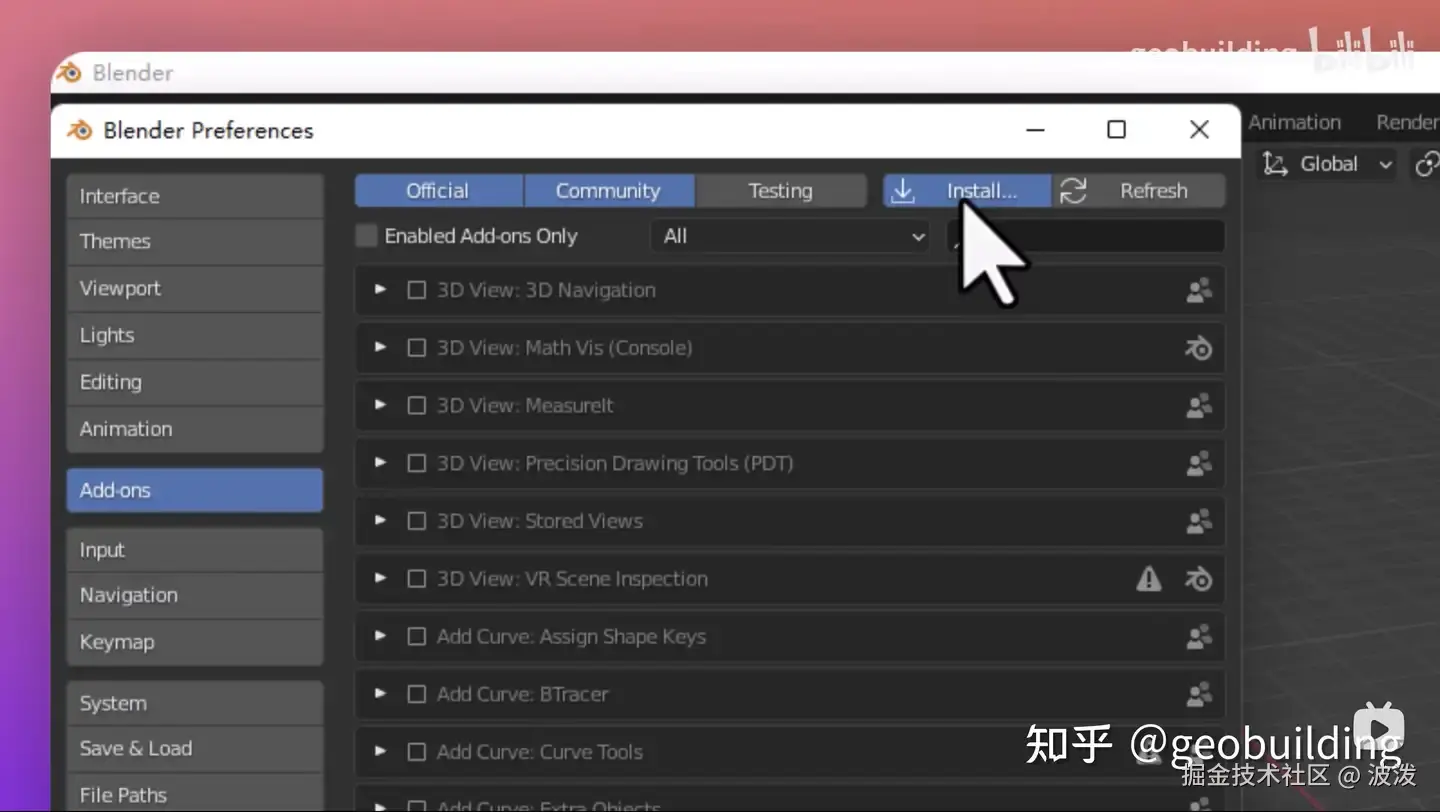Open the Global orientation dropdown
Image resolution: width=1440 pixels, height=812 pixels.
pyautogui.click(x=1325, y=164)
